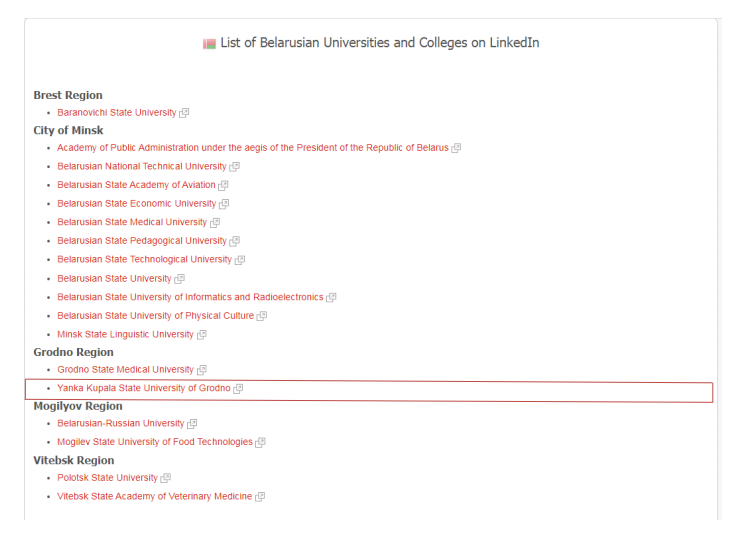Open Yanka Kupala State University of Grodno
The image size is (739, 543).
pyautogui.click(x=144, y=388)
